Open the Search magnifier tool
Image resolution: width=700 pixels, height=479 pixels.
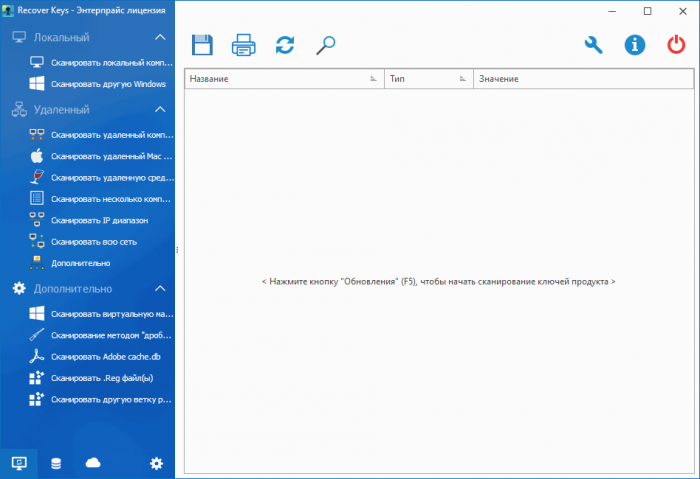pyautogui.click(x=326, y=45)
